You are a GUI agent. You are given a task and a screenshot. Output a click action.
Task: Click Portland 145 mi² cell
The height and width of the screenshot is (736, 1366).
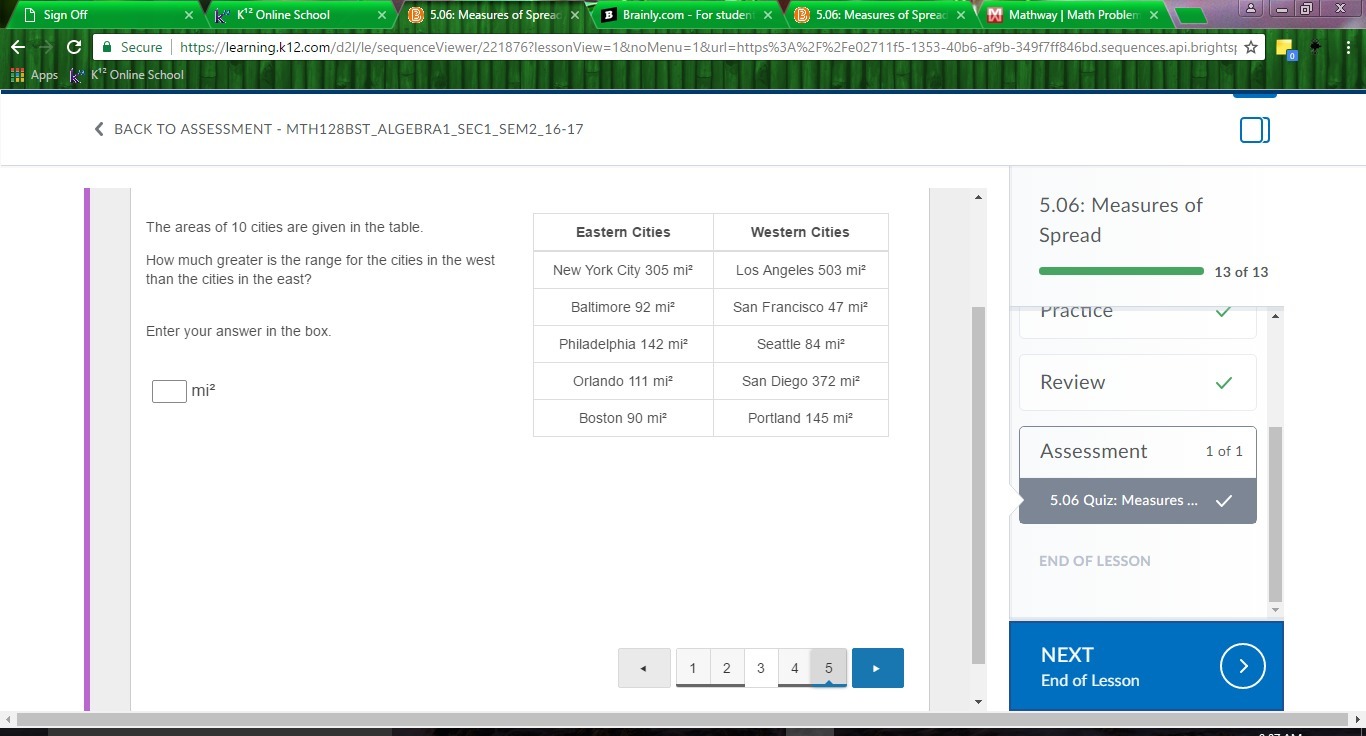tap(800, 418)
